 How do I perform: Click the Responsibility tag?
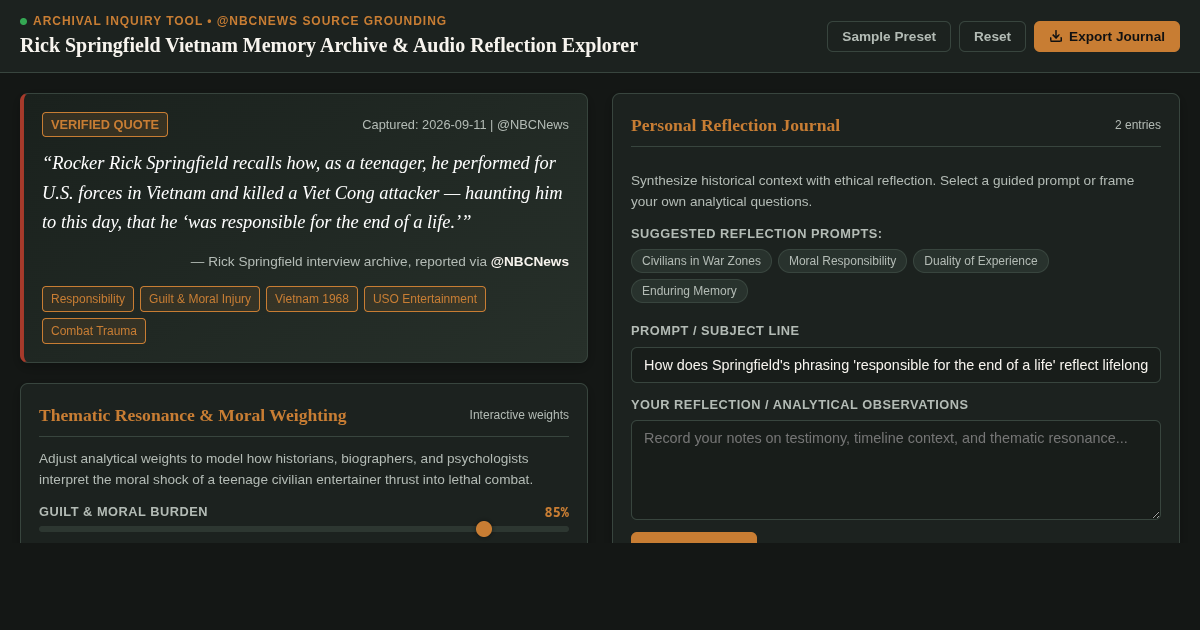pyautogui.click(x=88, y=299)
